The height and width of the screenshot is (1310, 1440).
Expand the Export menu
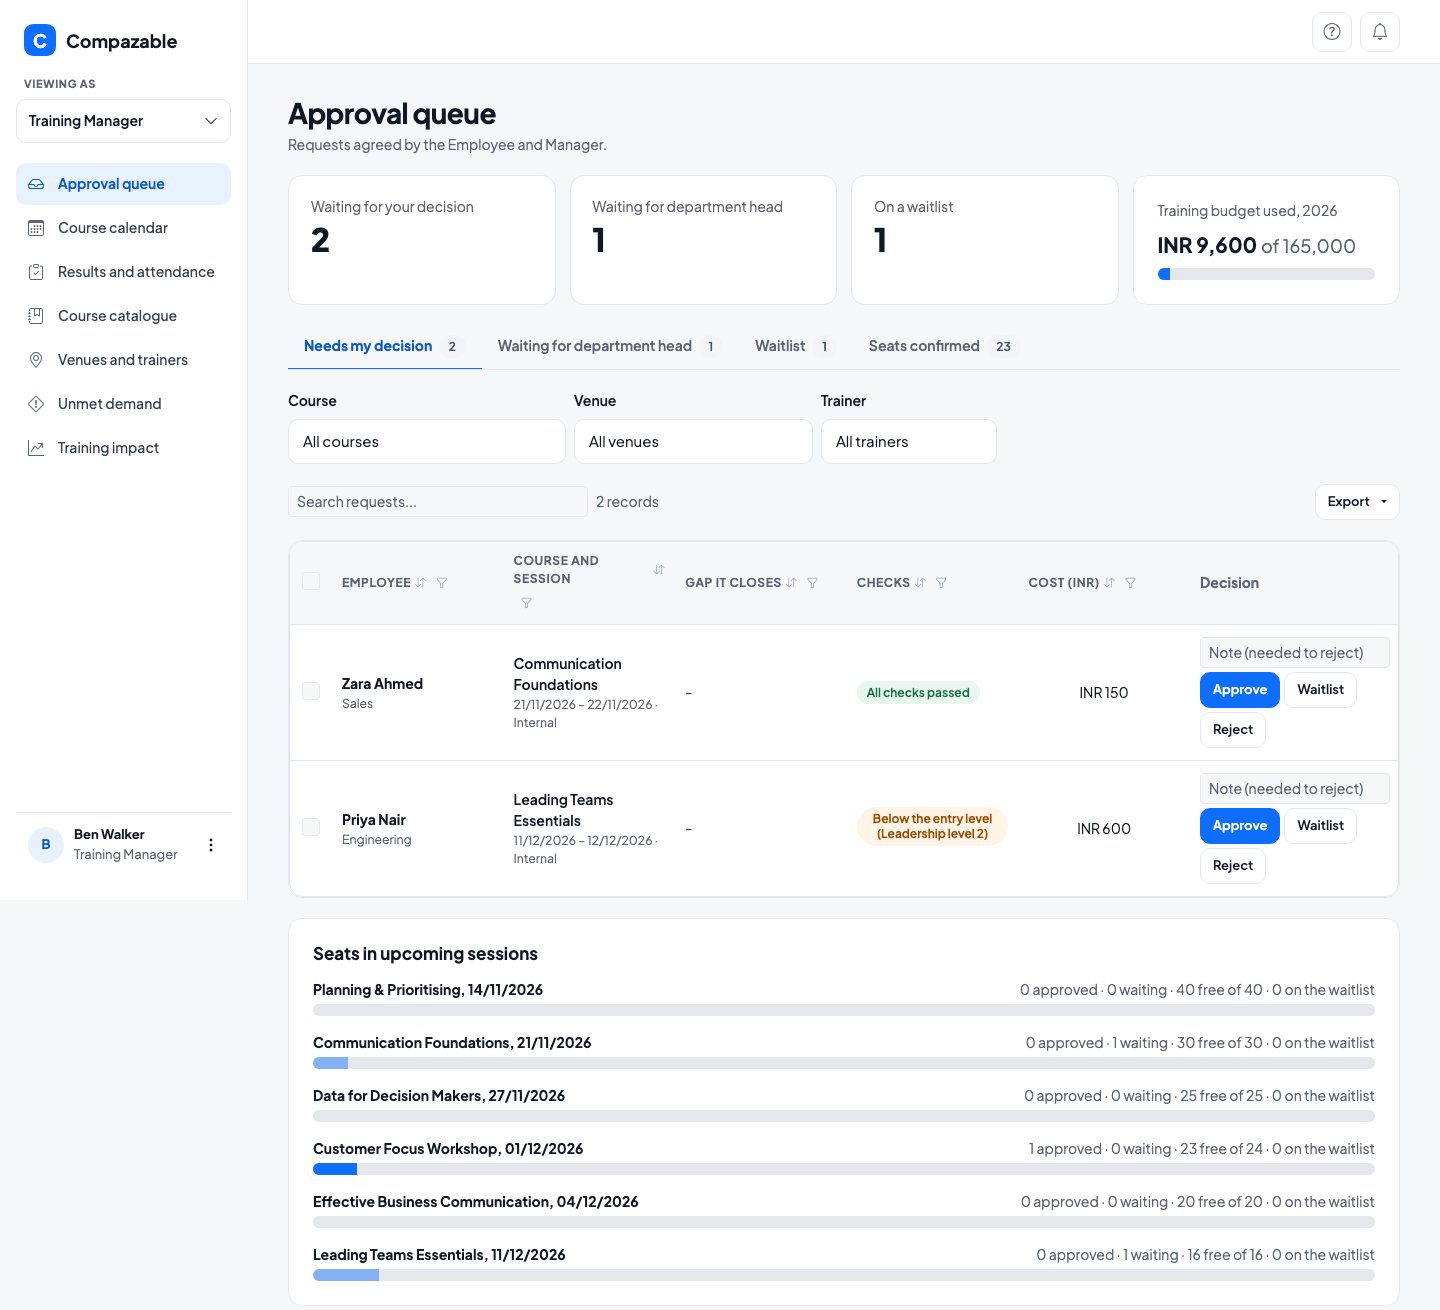tap(1357, 502)
